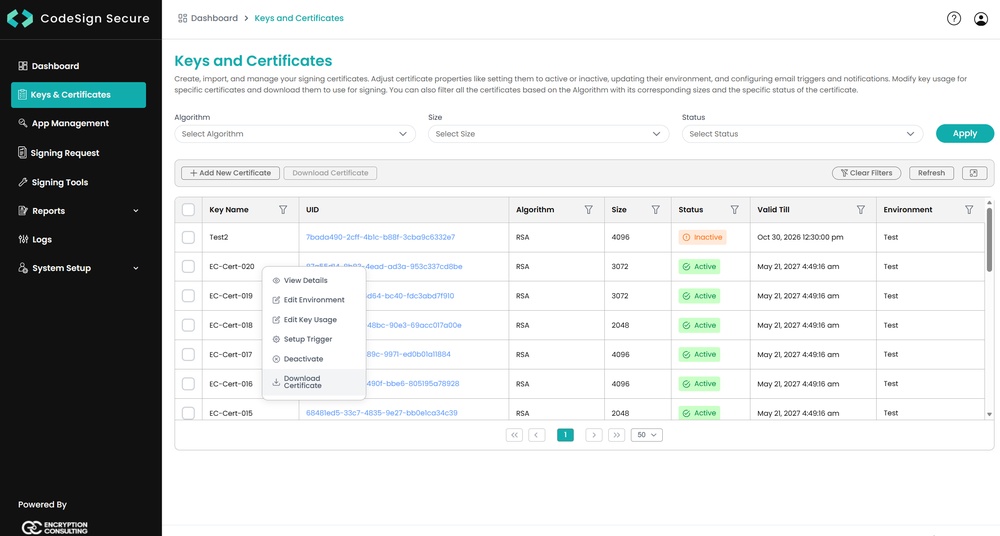
Task: Click the Key Name column header
Action: (x=229, y=210)
